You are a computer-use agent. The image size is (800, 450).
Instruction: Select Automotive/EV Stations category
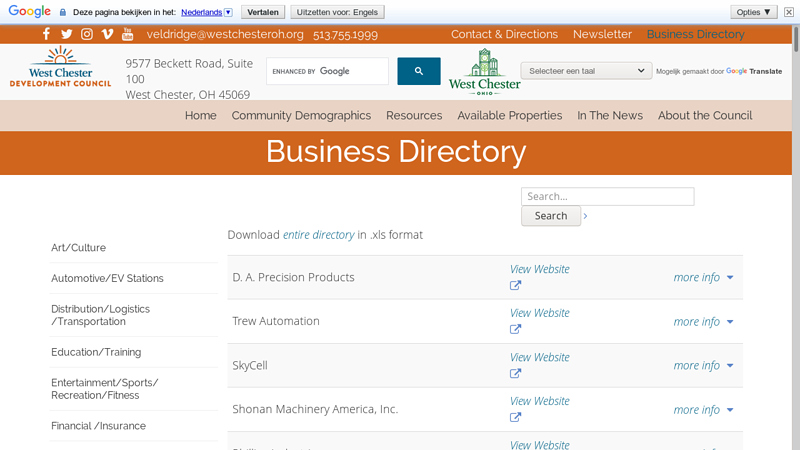(x=107, y=278)
